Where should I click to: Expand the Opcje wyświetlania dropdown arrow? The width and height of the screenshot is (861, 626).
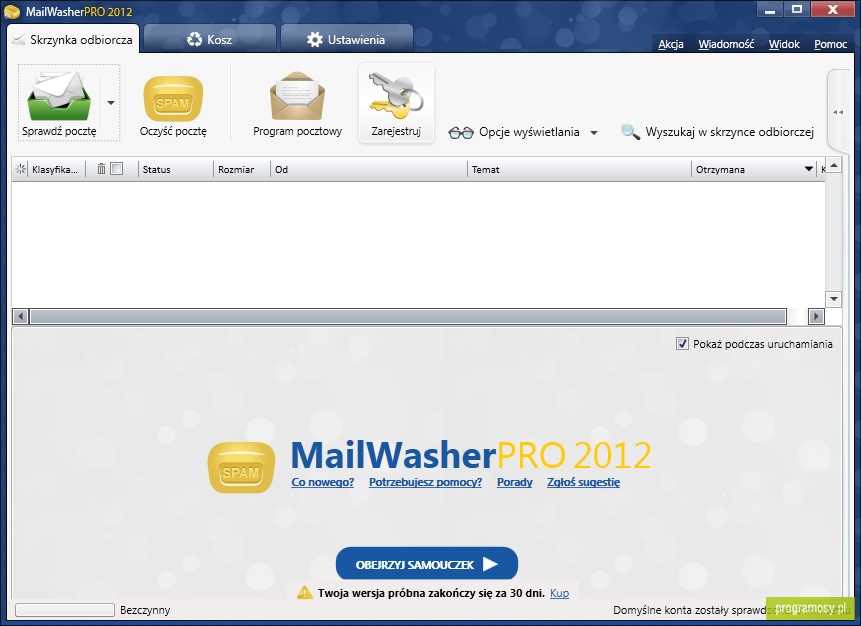pyautogui.click(x=594, y=132)
